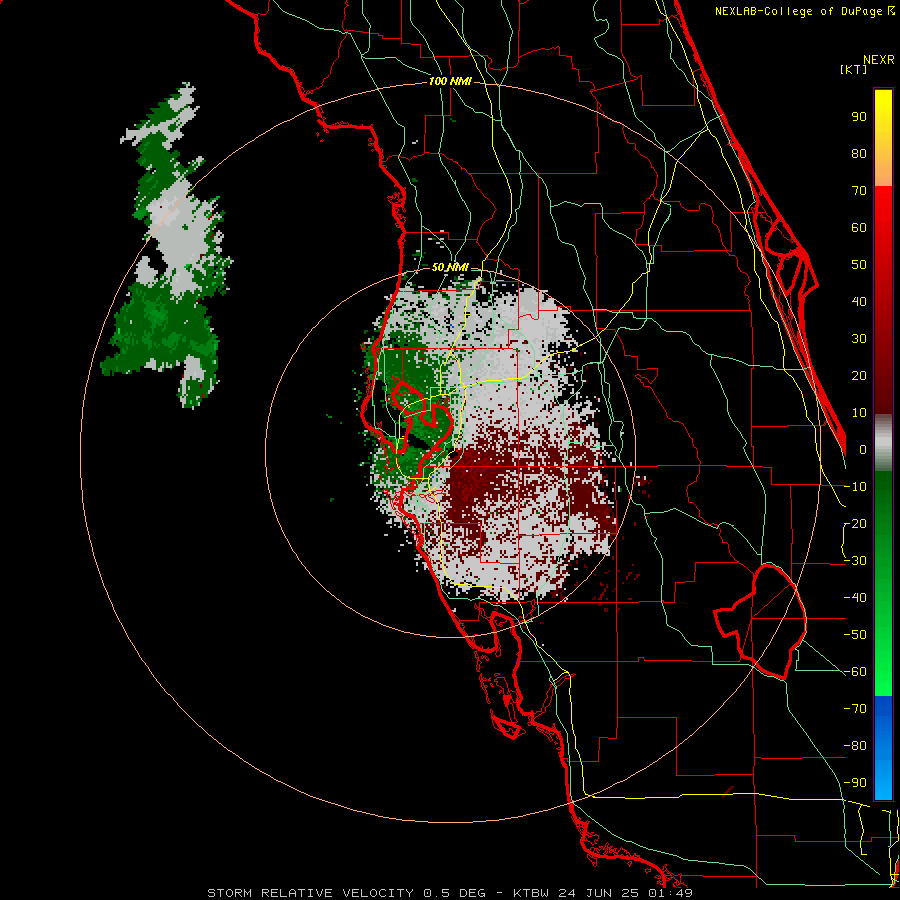Screen dimensions: 900x900
Task: Click the 50 NMI range ring label
Action: click(x=450, y=267)
